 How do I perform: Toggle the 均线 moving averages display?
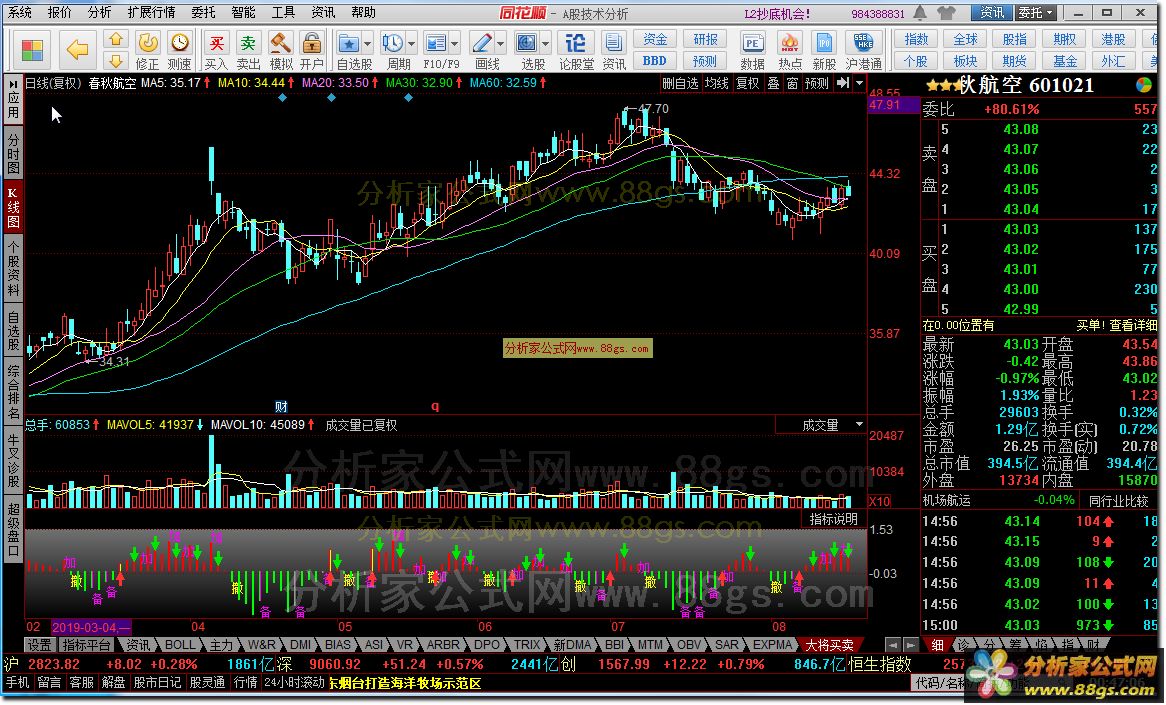pyautogui.click(x=716, y=83)
